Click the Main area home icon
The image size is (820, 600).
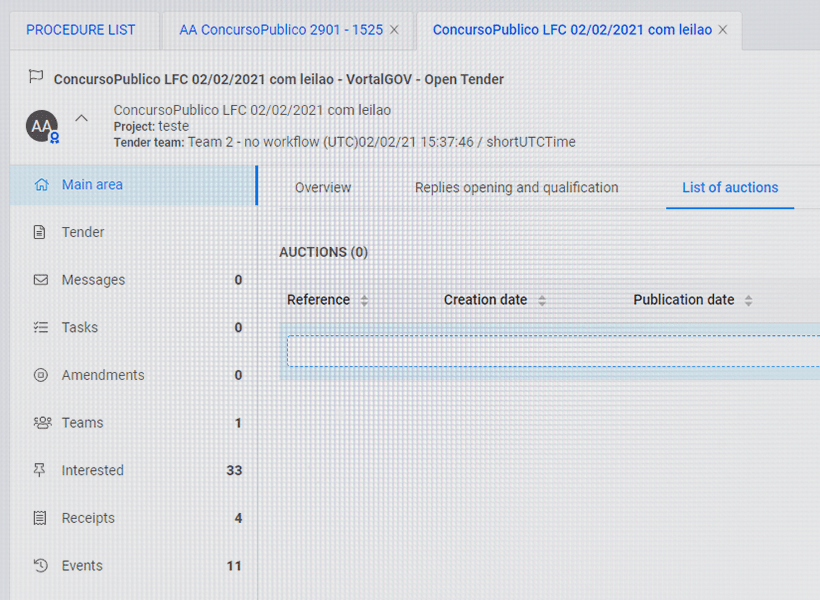[x=41, y=185]
